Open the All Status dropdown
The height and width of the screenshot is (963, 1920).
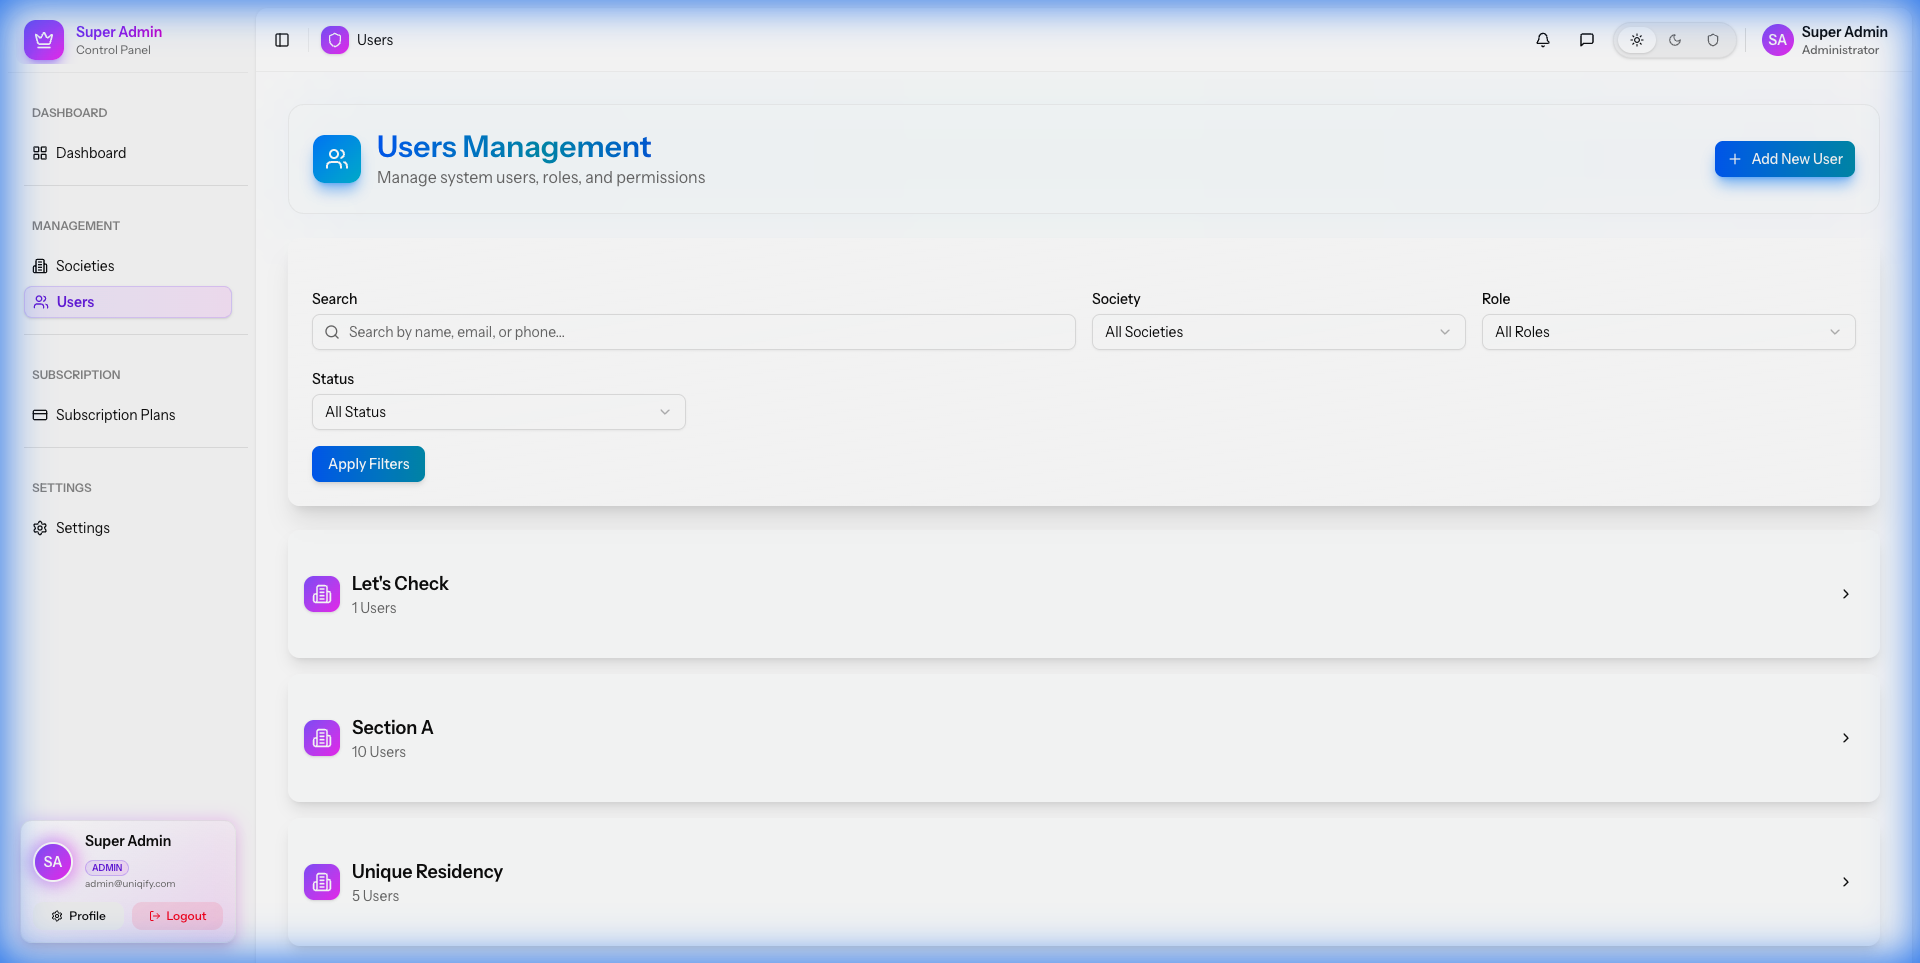click(499, 412)
